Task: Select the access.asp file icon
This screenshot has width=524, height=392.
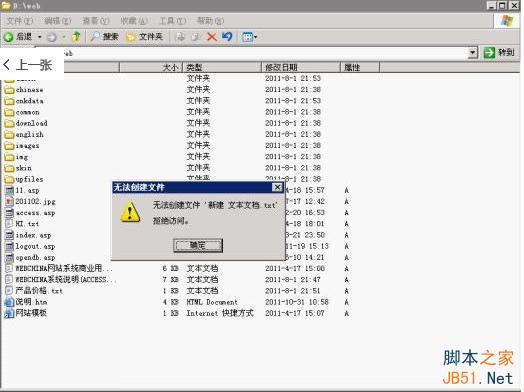Action: point(9,213)
